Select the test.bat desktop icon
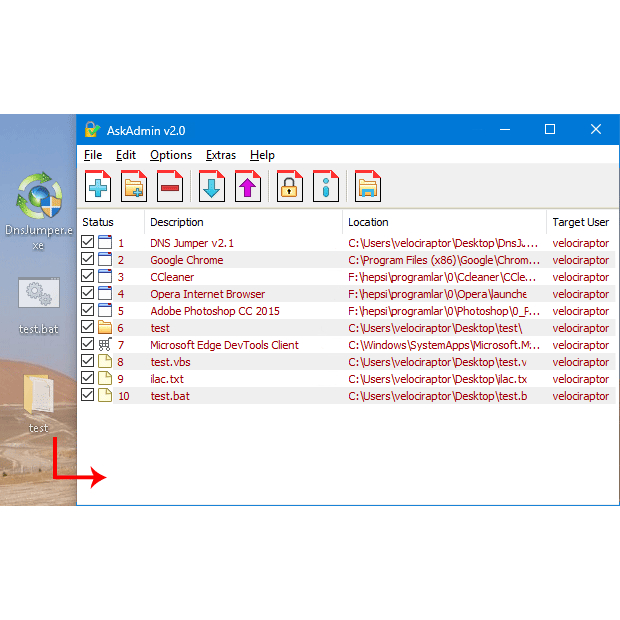 [x=39, y=306]
